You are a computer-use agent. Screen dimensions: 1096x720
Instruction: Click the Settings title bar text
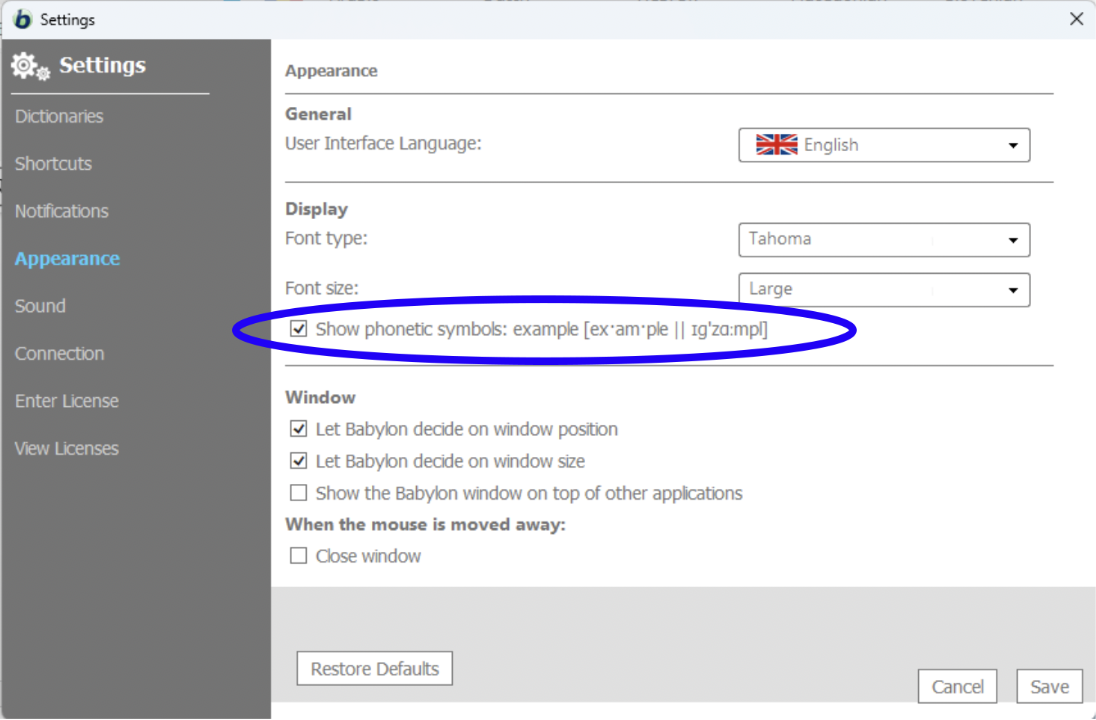coord(67,20)
